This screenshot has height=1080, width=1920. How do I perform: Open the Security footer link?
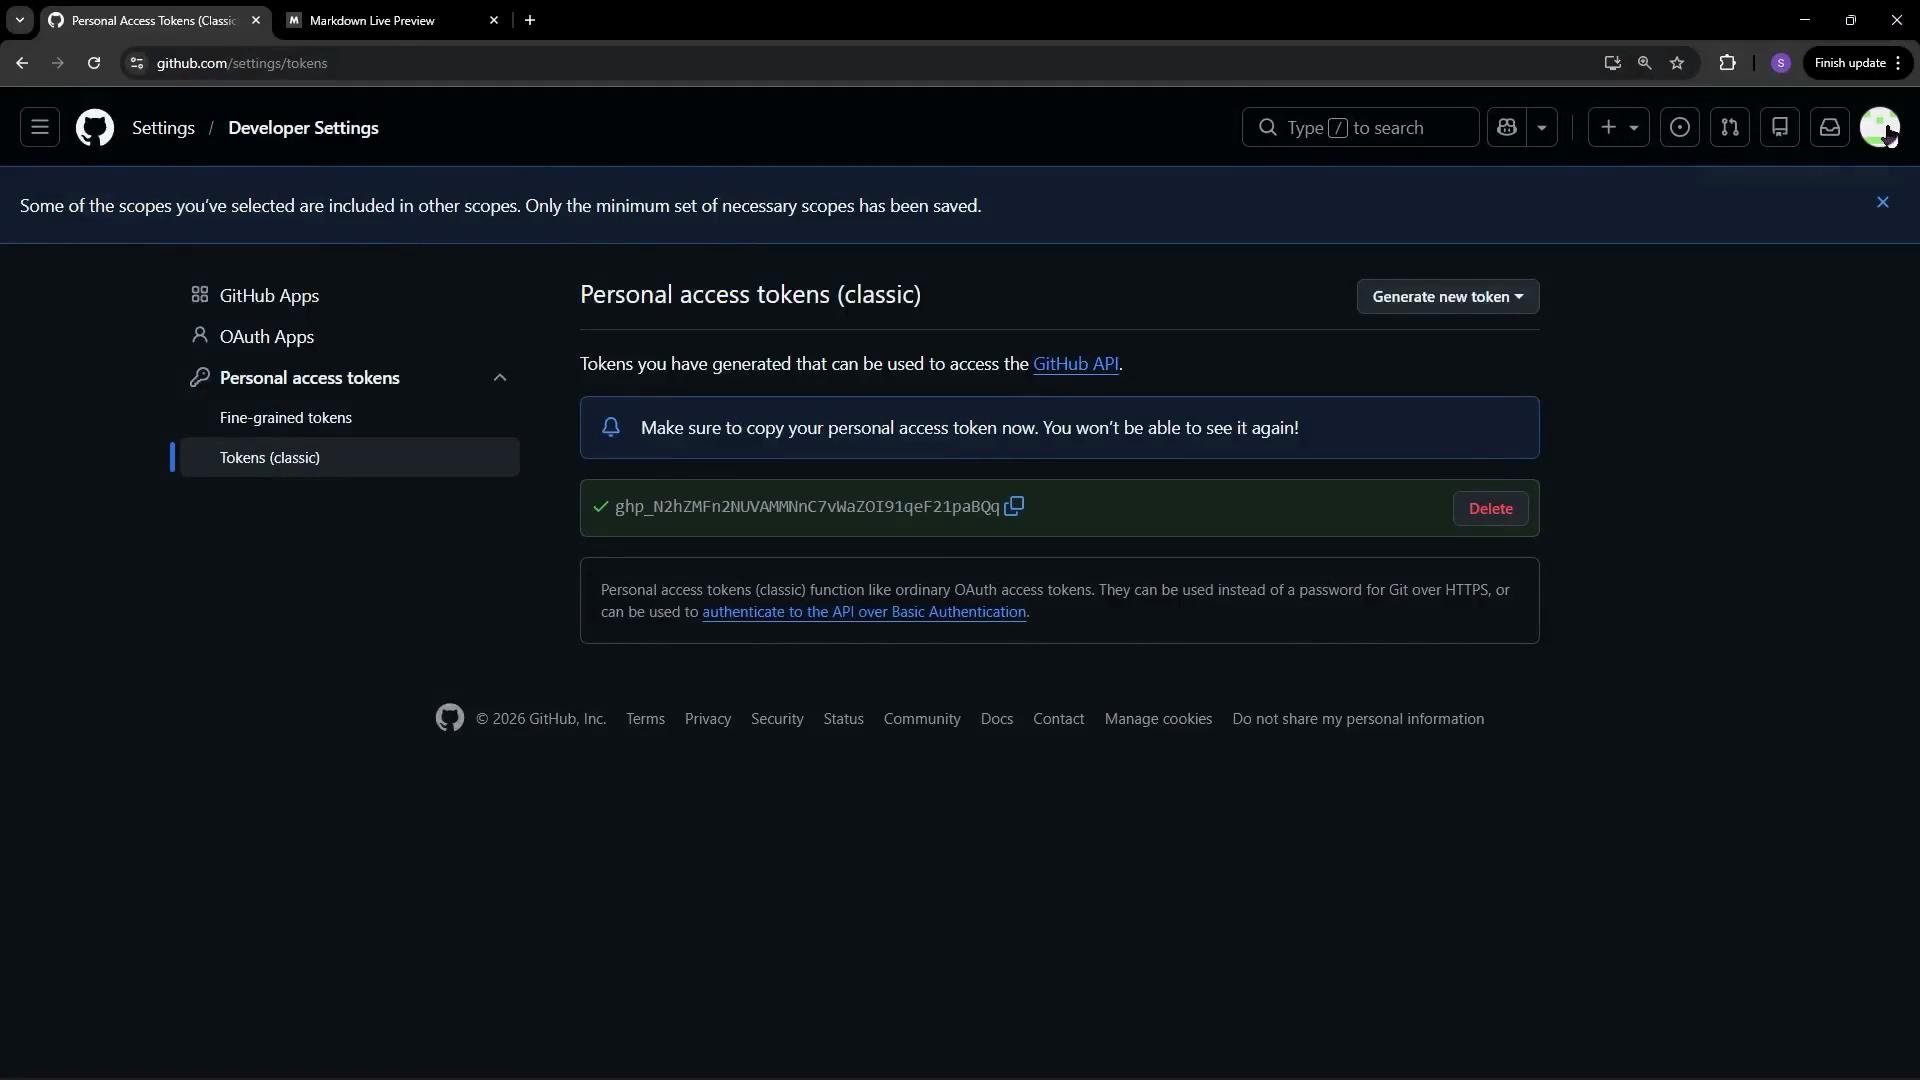(x=777, y=718)
